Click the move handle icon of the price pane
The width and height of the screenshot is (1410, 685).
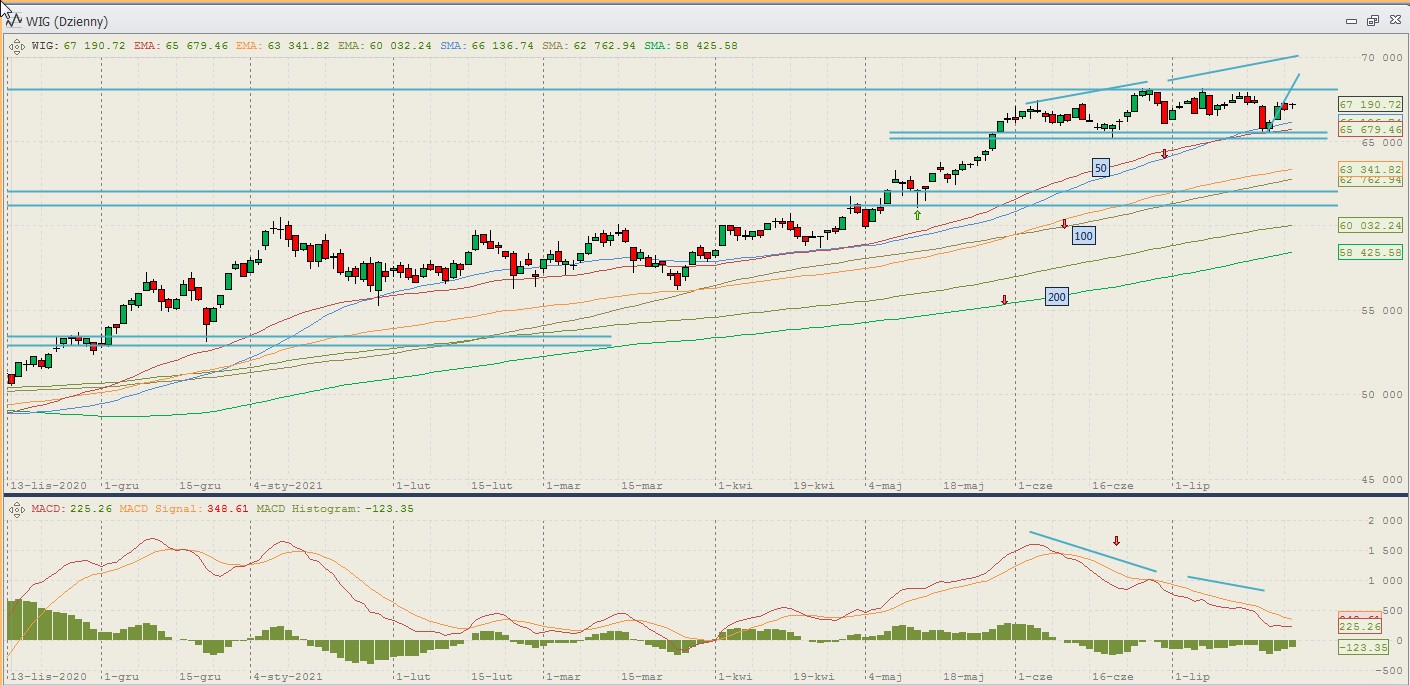pos(17,46)
